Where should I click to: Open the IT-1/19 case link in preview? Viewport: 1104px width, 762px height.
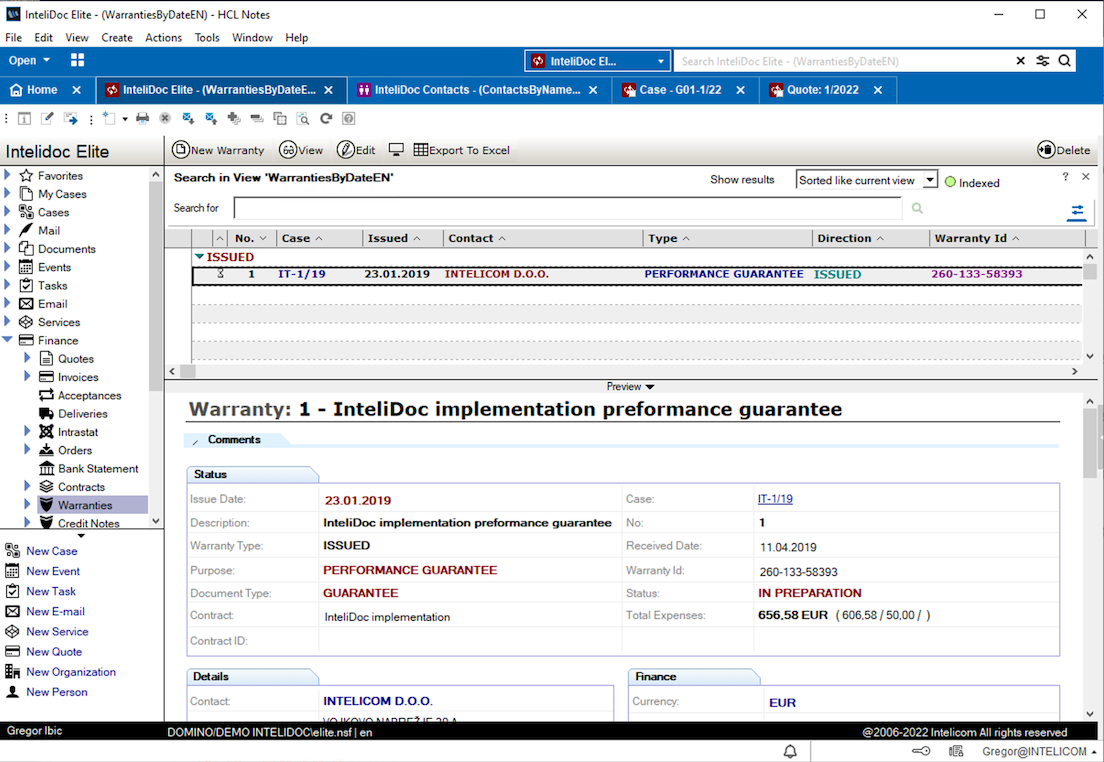775,499
